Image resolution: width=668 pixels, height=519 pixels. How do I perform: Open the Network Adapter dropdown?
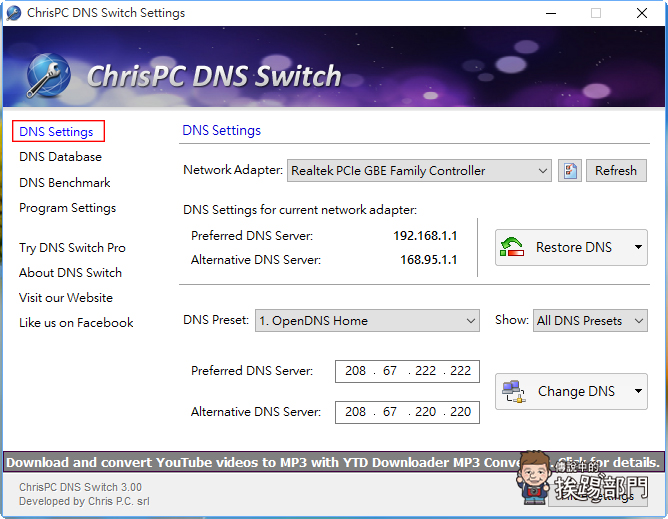pyautogui.click(x=419, y=171)
